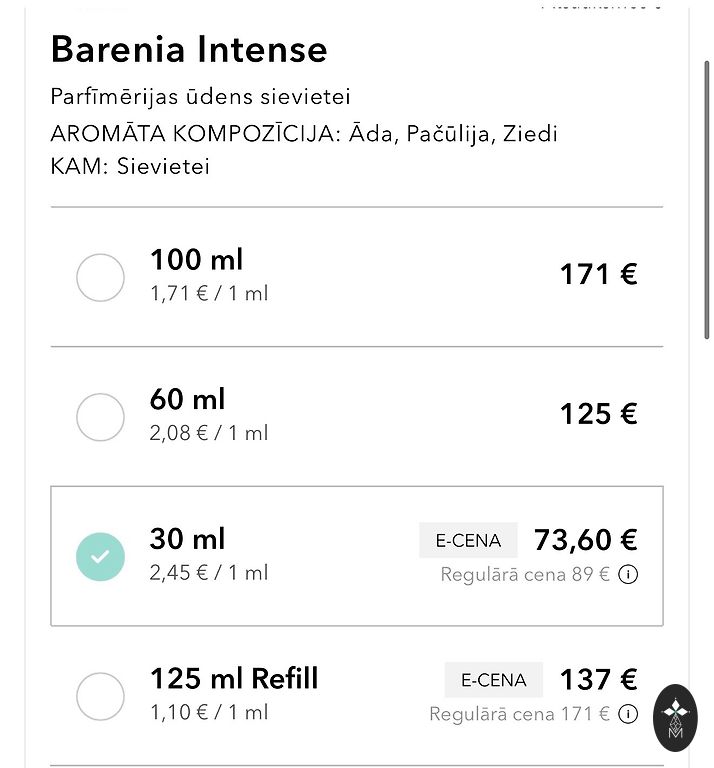
Task: Click the 125 ml Refill label text
Action: (234, 679)
